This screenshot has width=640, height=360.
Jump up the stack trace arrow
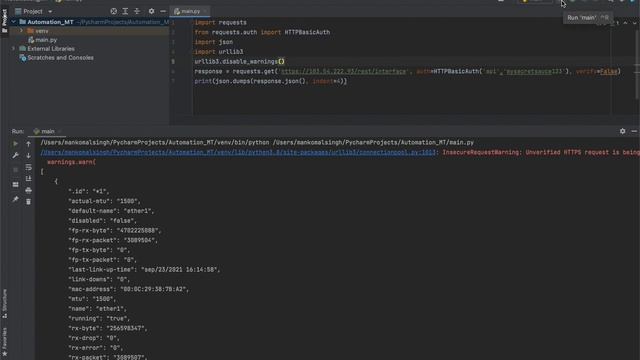28,144
